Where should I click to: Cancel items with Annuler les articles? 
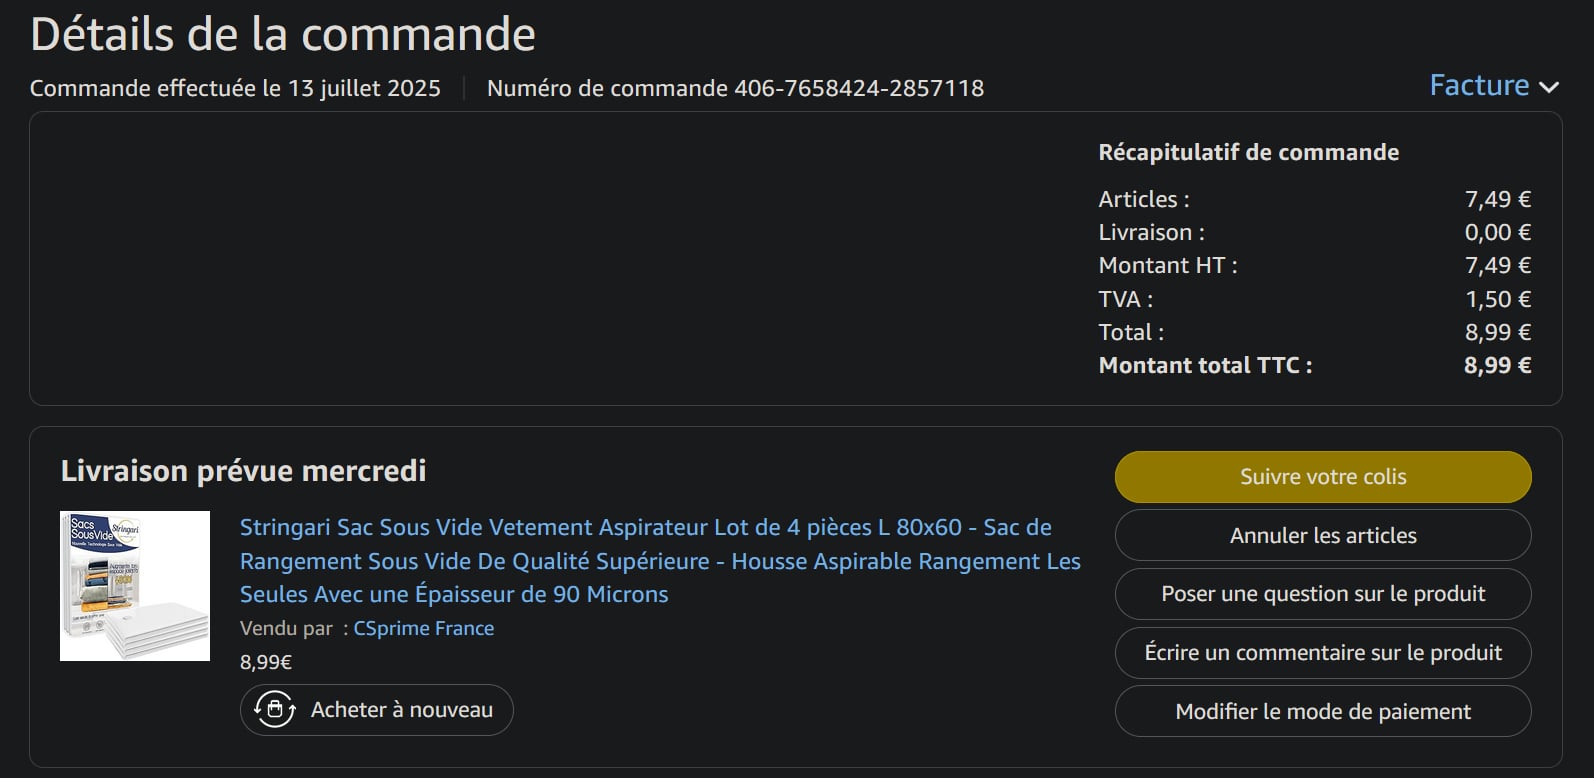pos(1322,536)
